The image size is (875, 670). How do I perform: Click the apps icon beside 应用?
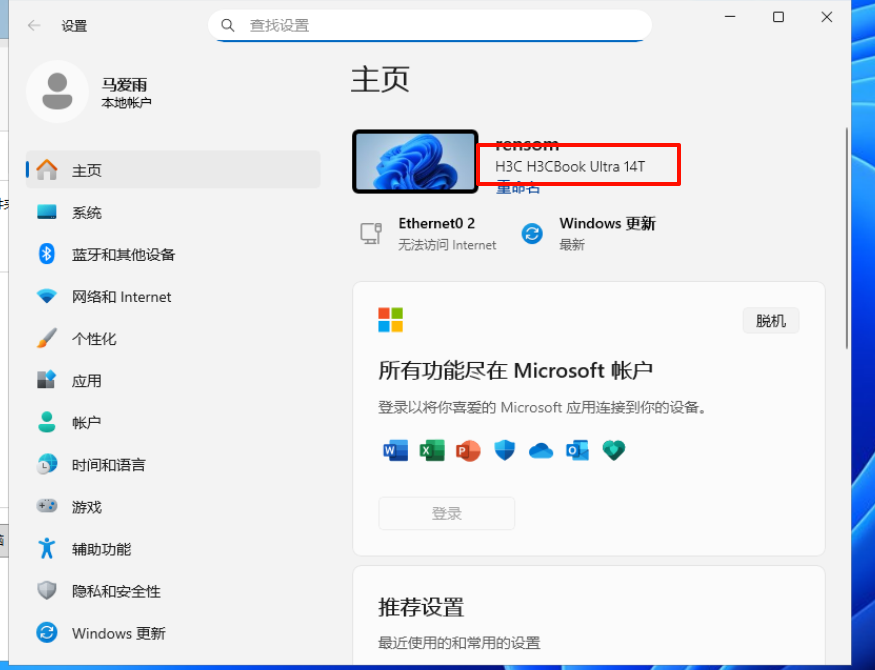47,379
